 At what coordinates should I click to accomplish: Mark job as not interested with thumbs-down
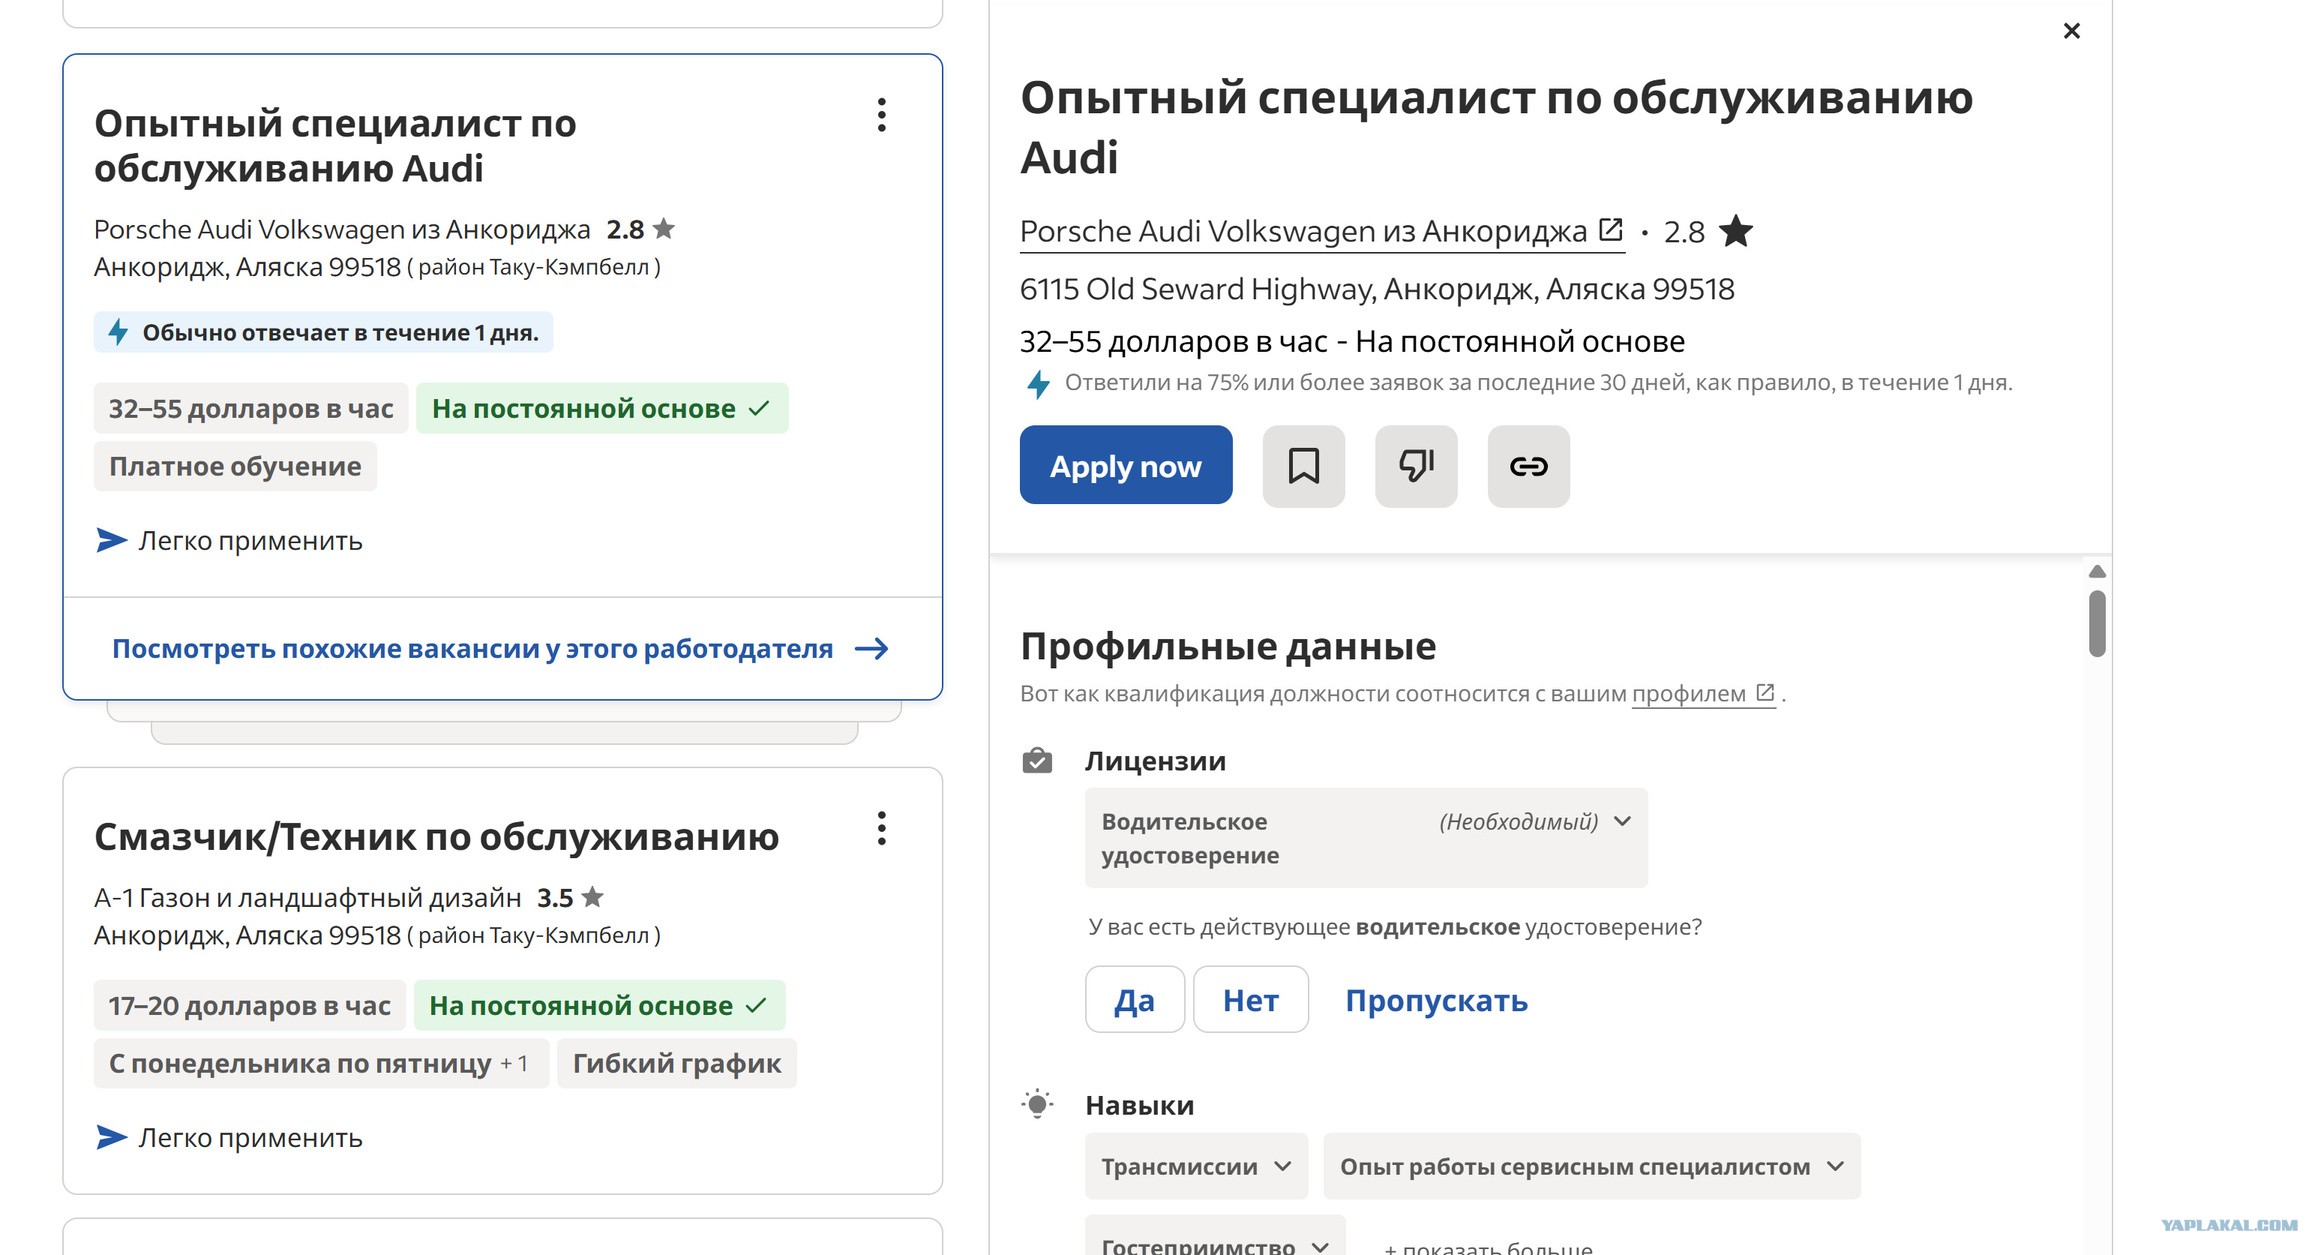pos(1416,466)
